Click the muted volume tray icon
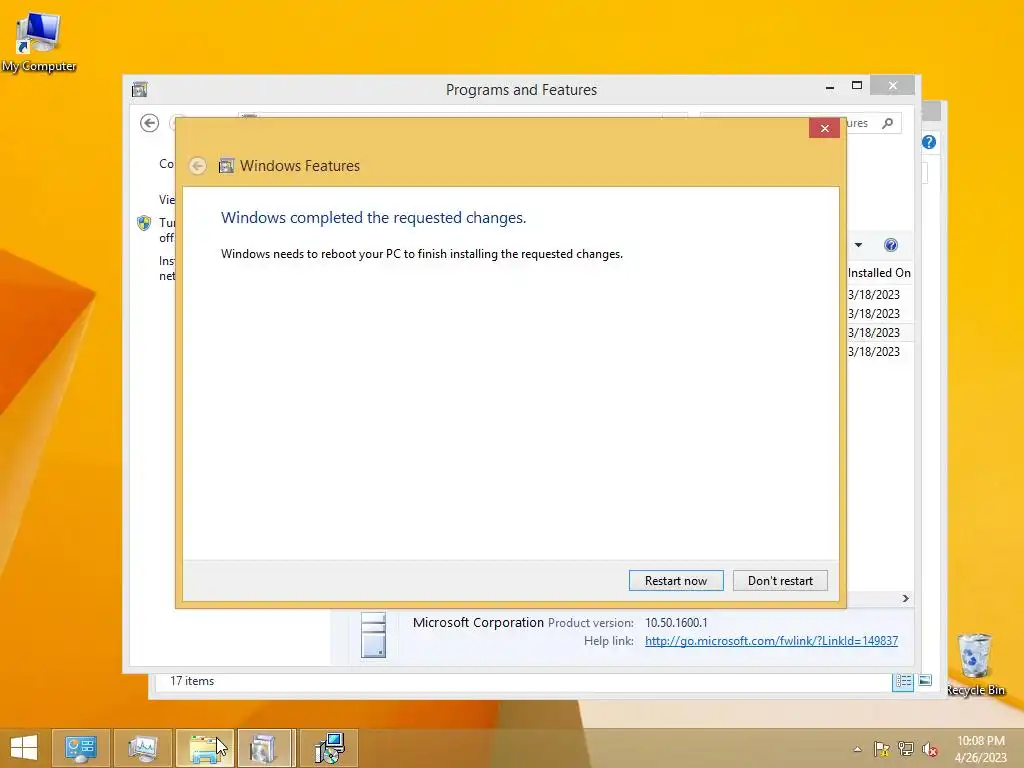The height and width of the screenshot is (768, 1024). tap(930, 749)
